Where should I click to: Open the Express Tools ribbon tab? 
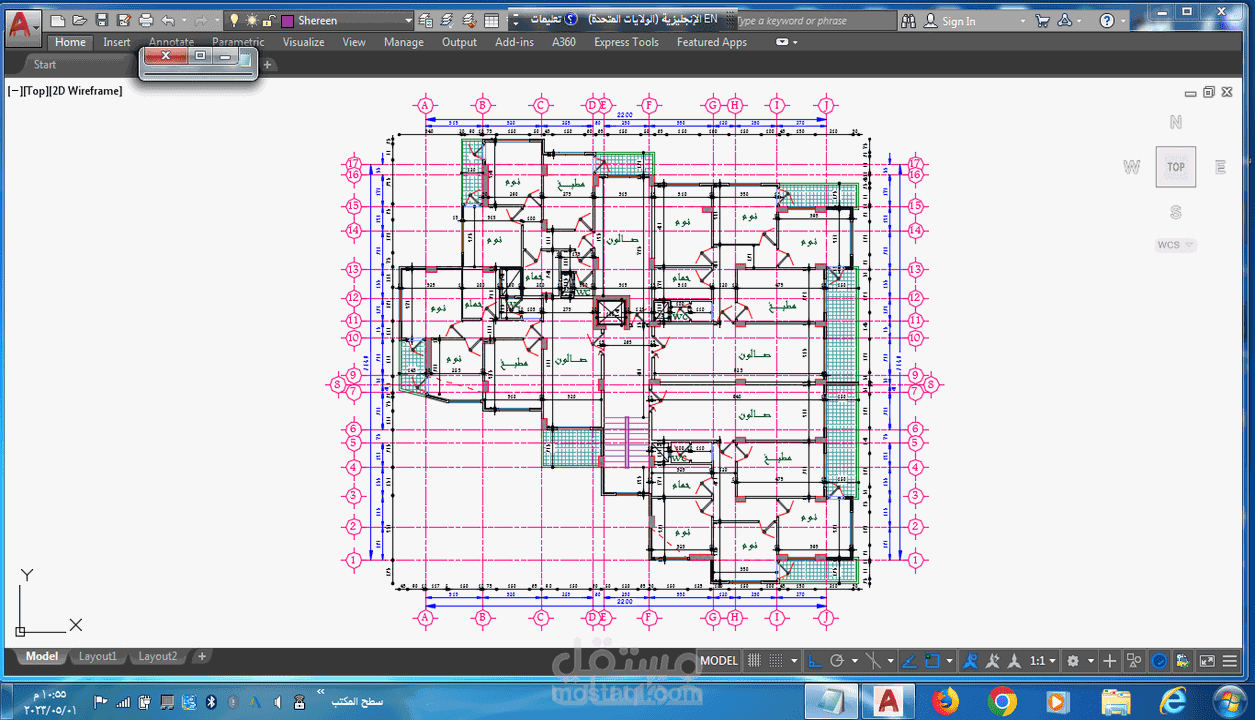click(x=626, y=42)
